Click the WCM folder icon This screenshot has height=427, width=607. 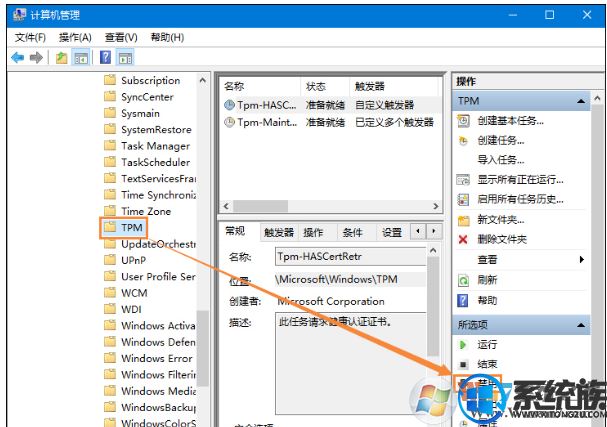[110, 293]
